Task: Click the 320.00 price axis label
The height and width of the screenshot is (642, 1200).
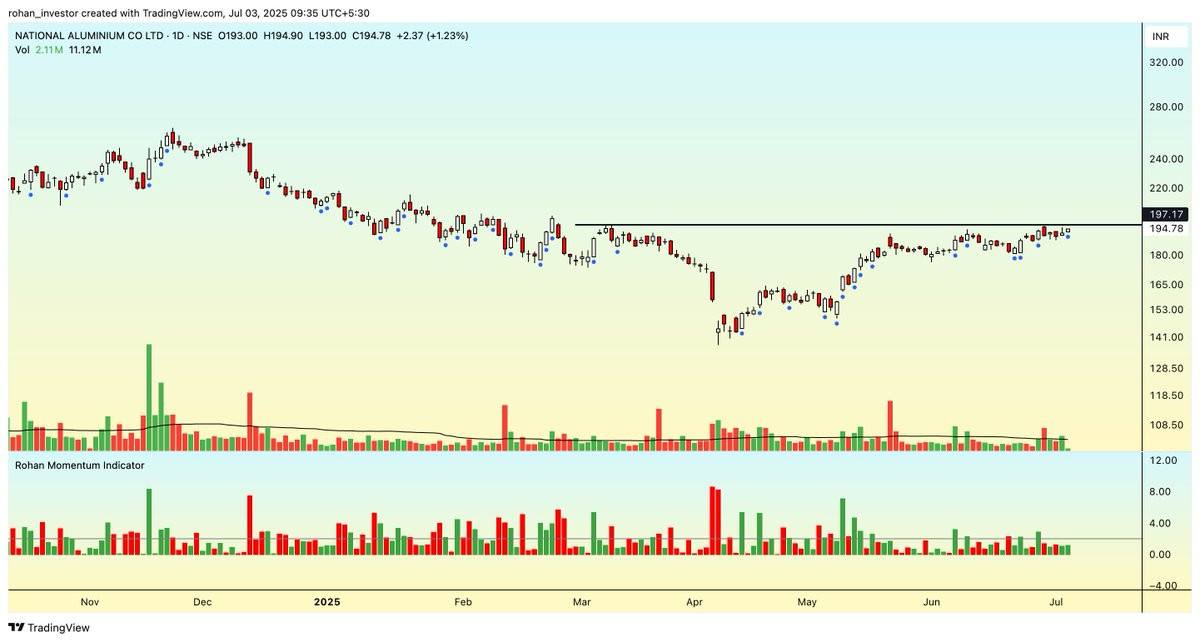Action: (1168, 62)
